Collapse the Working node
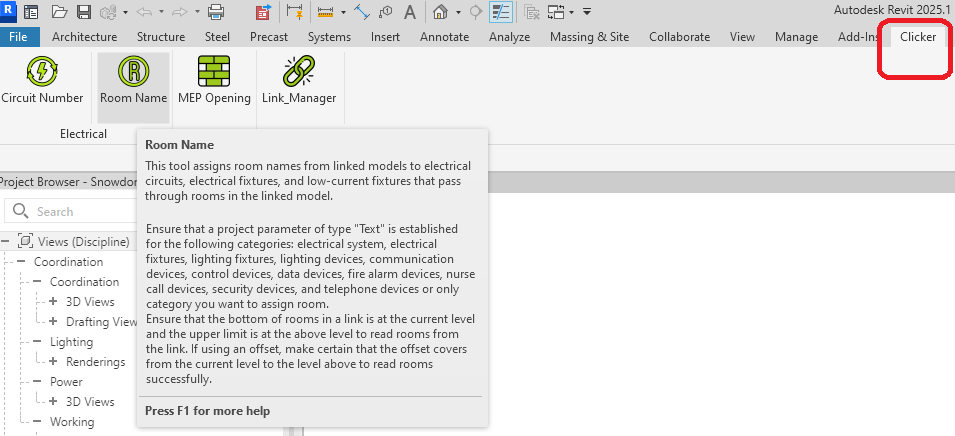Screen dimensions: 955x436 coord(37,421)
